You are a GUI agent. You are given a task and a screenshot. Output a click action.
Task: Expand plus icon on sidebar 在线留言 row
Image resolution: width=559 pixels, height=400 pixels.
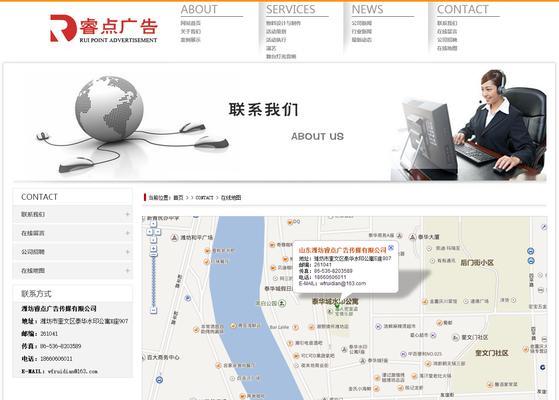pos(127,233)
